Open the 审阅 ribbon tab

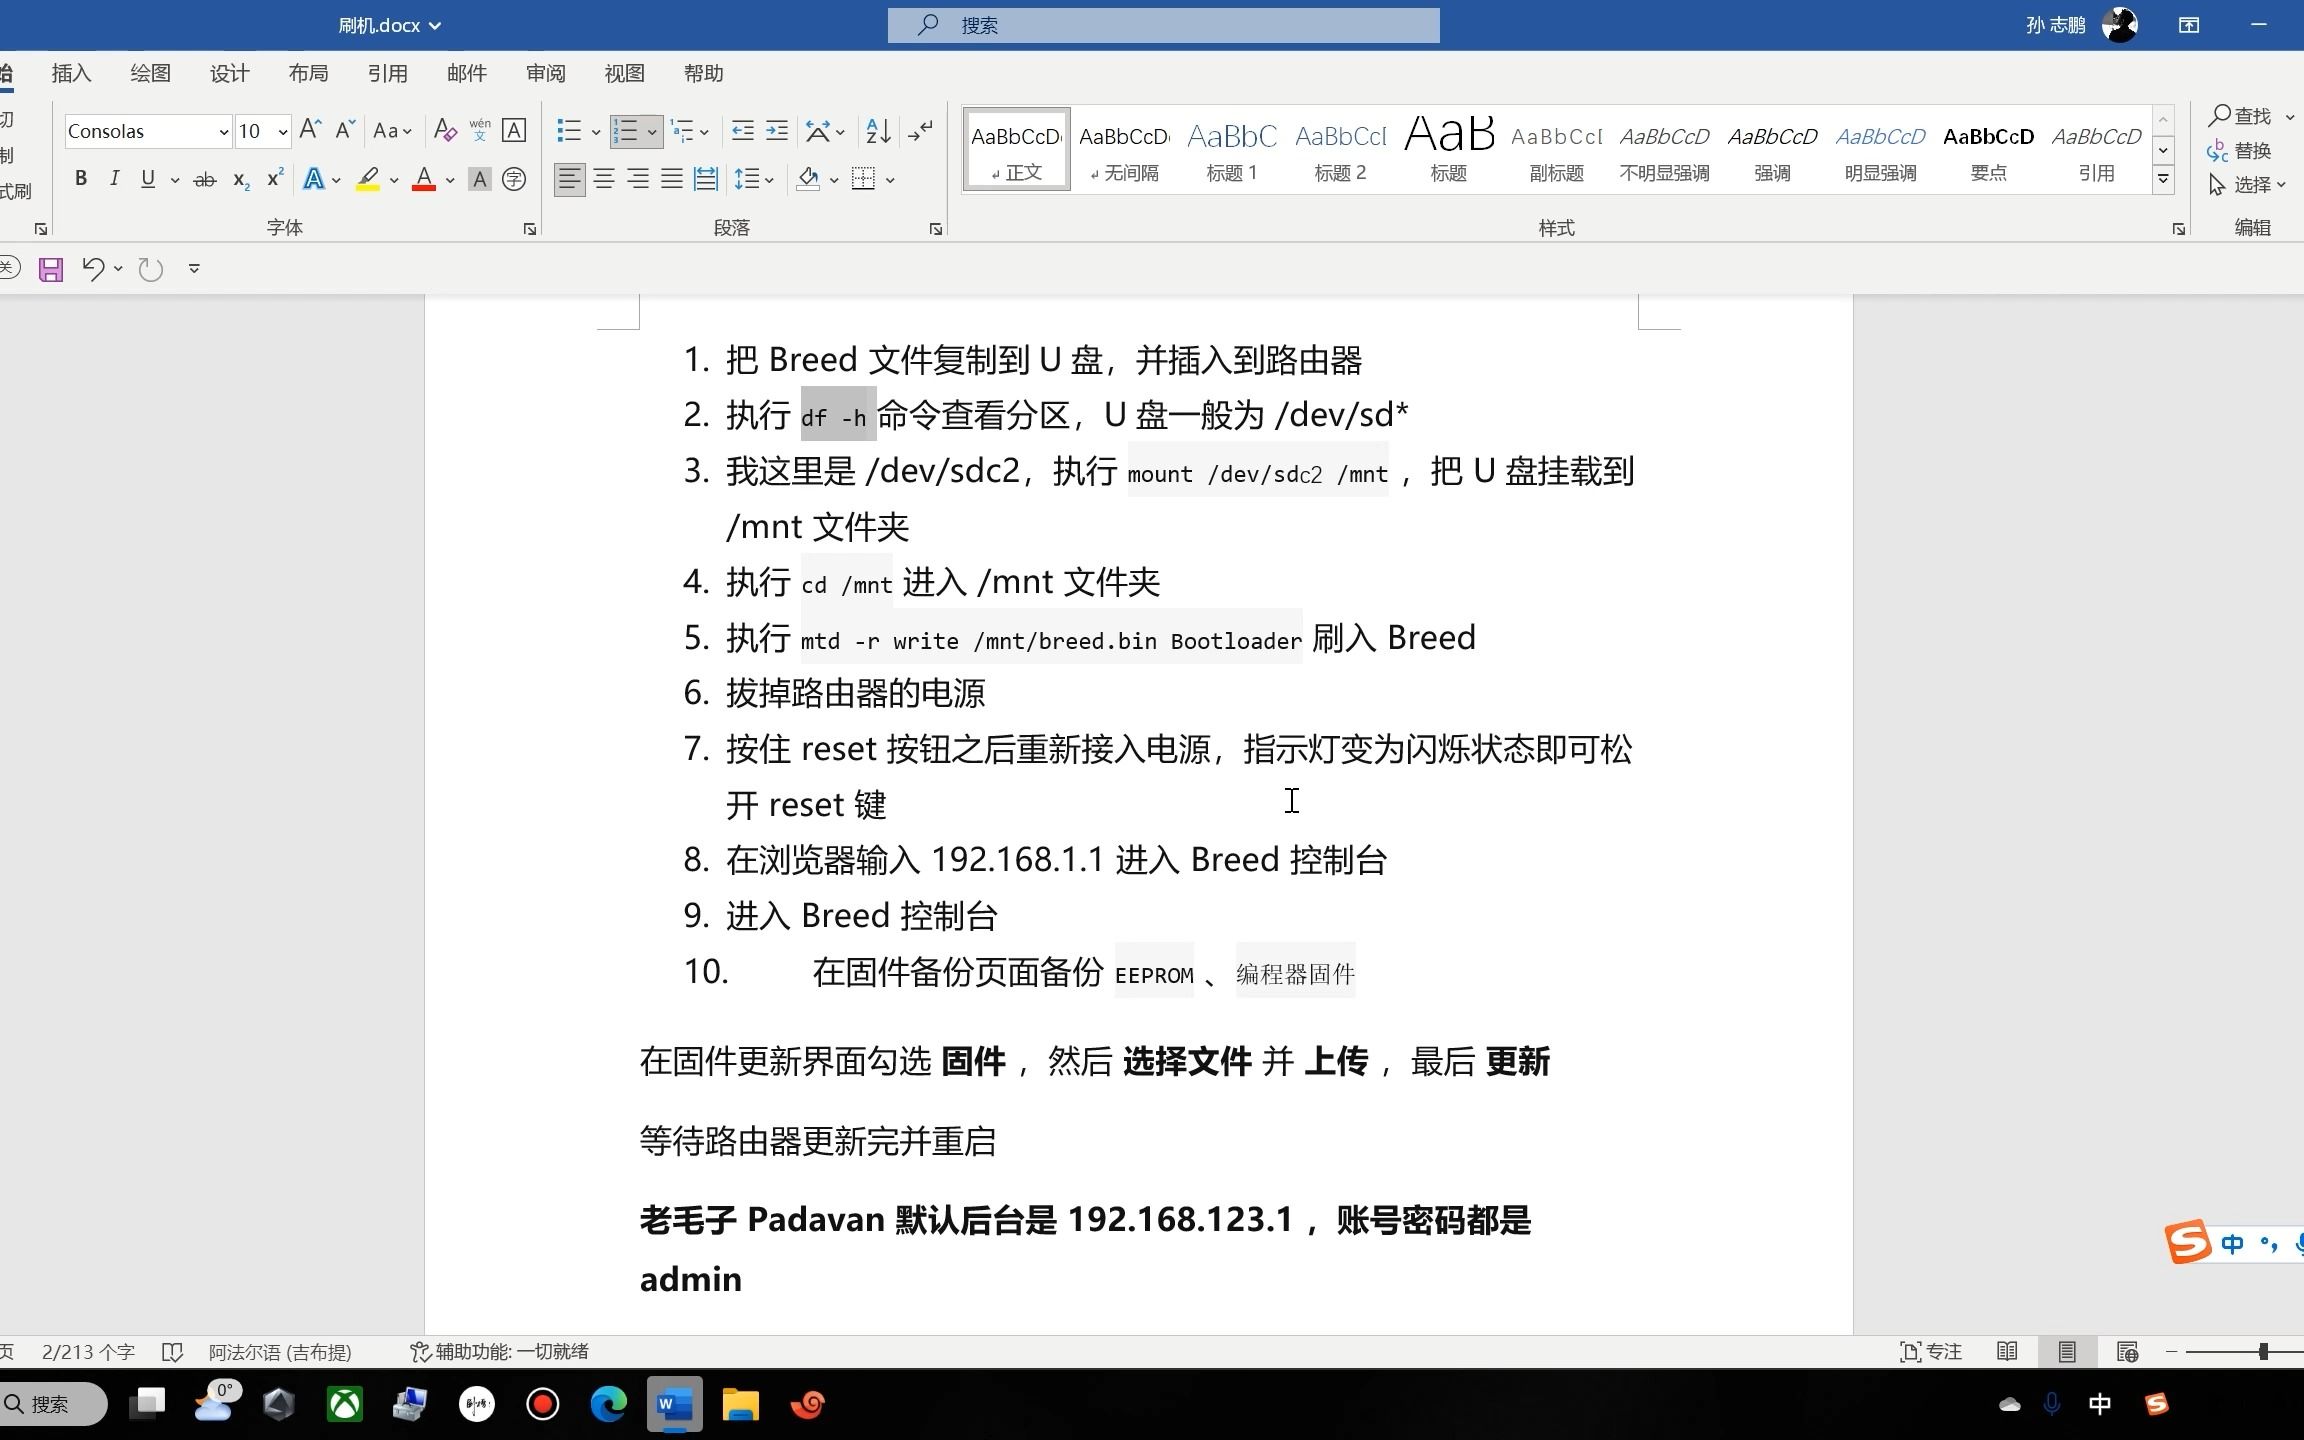pos(546,73)
